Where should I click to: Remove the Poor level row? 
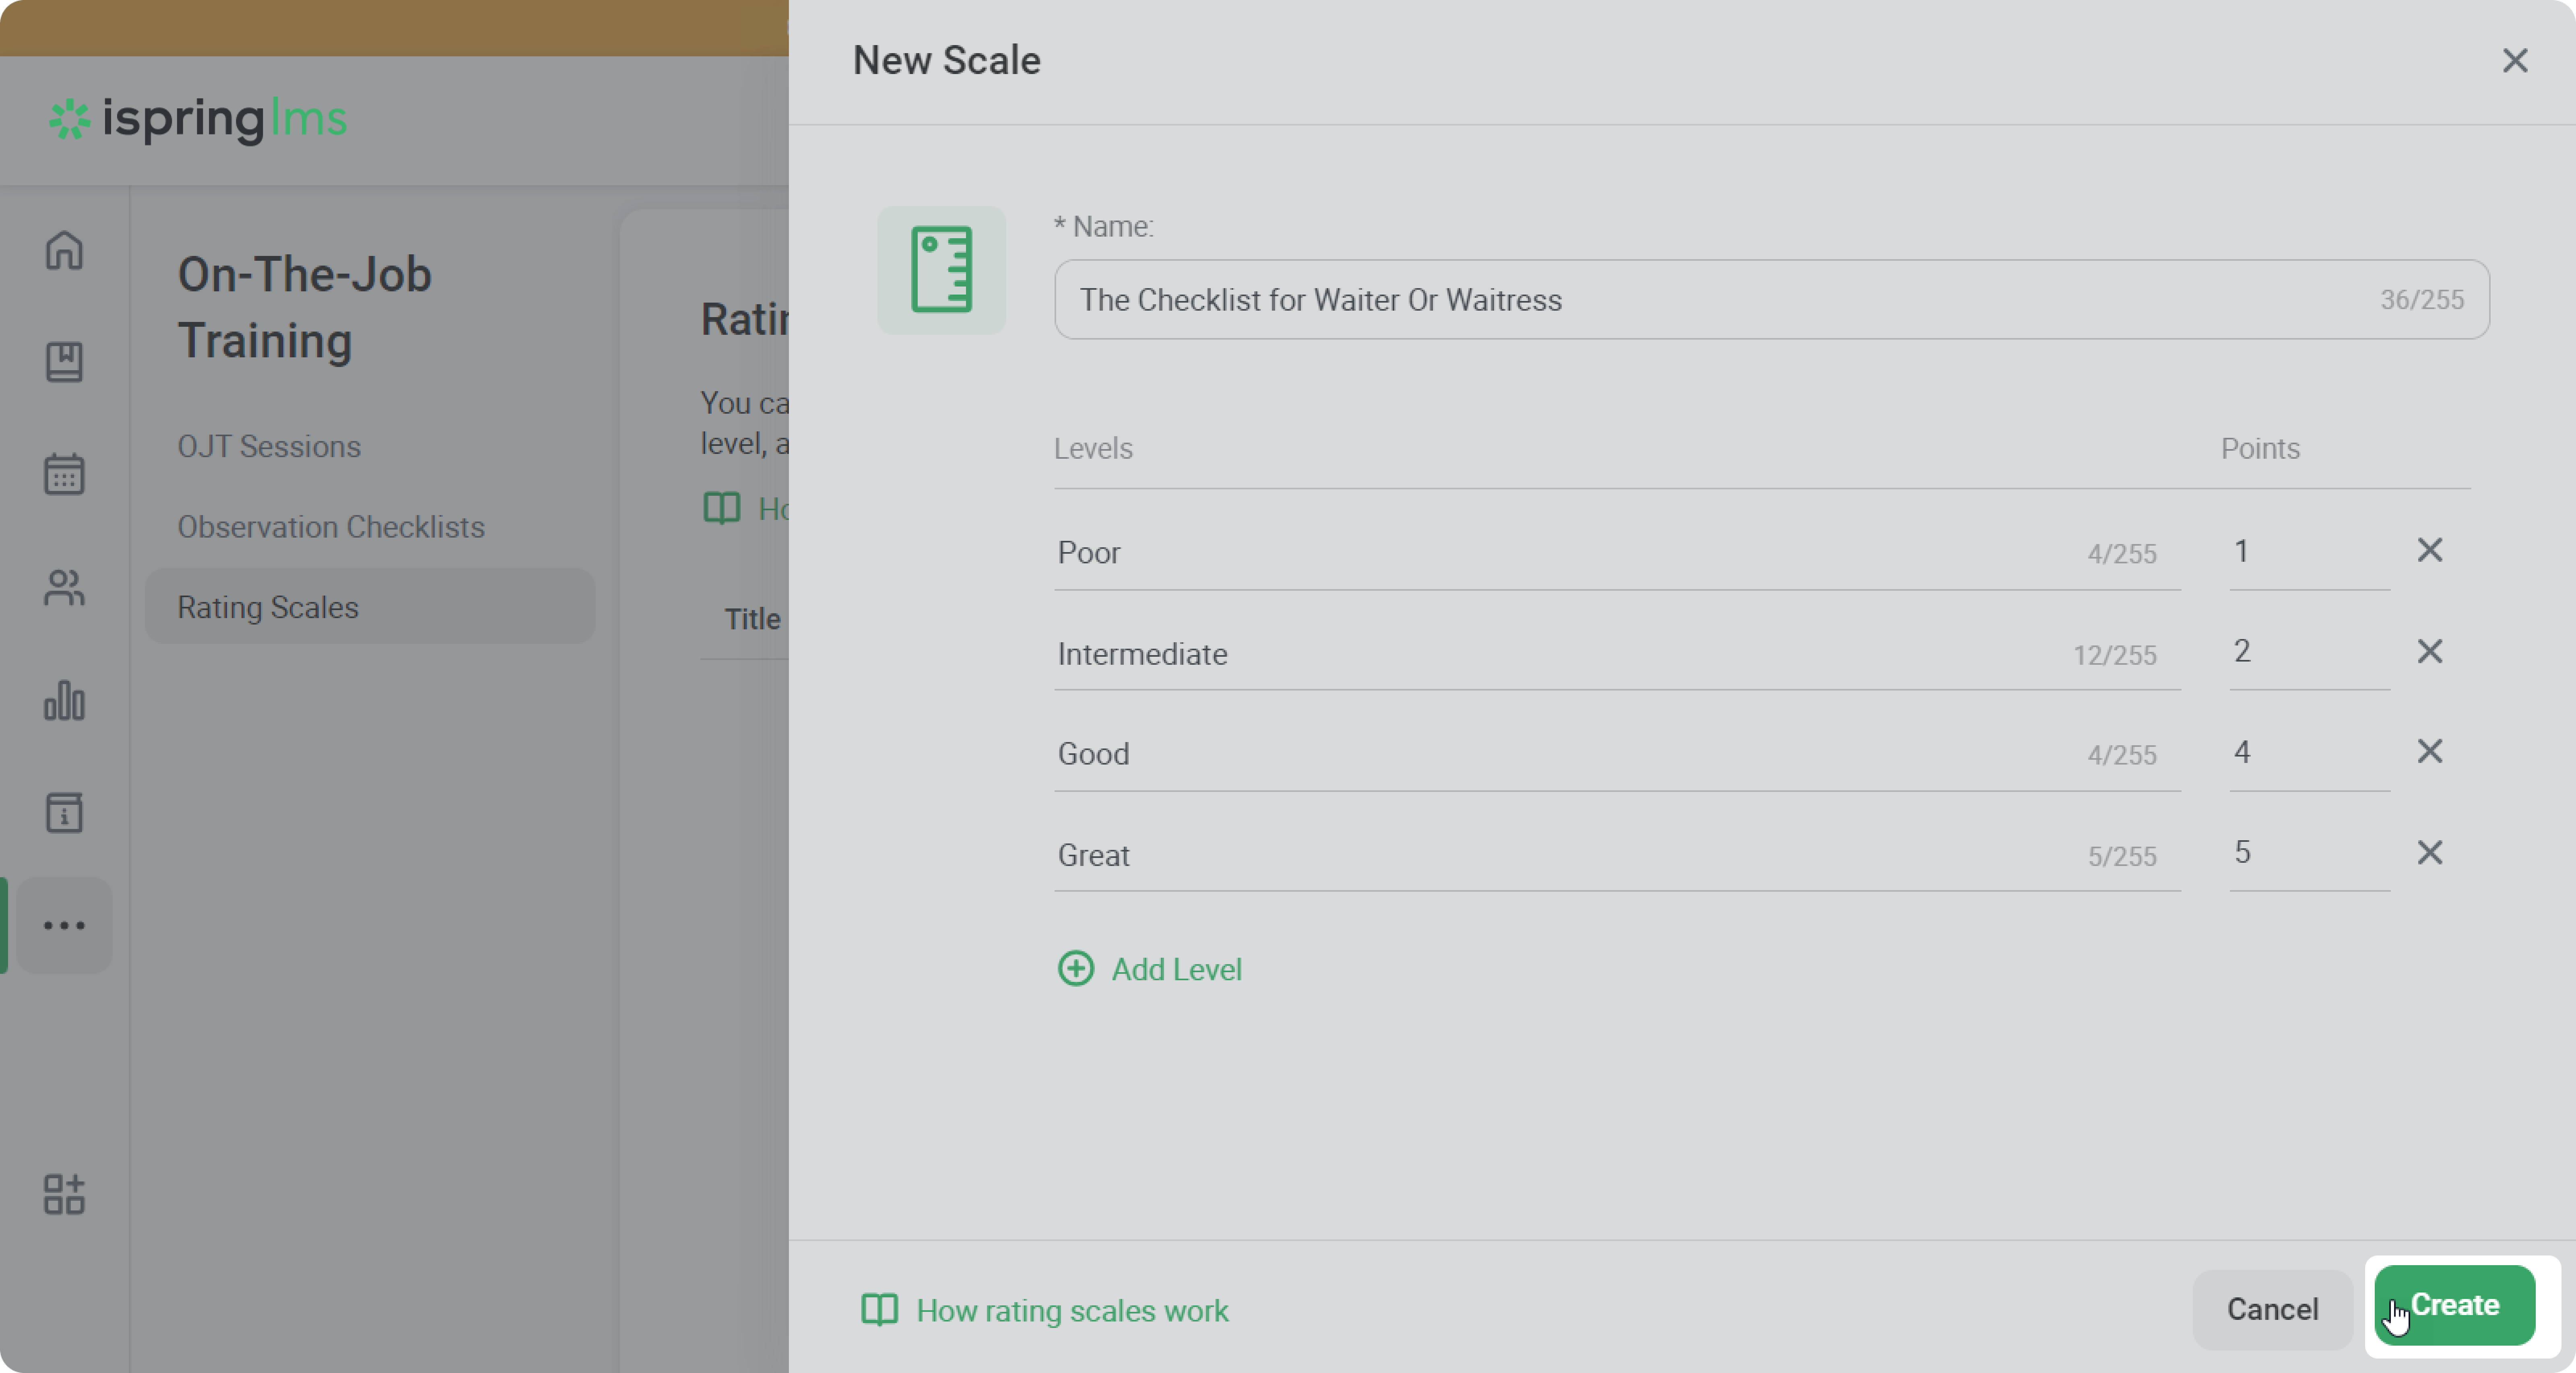[x=2429, y=550]
